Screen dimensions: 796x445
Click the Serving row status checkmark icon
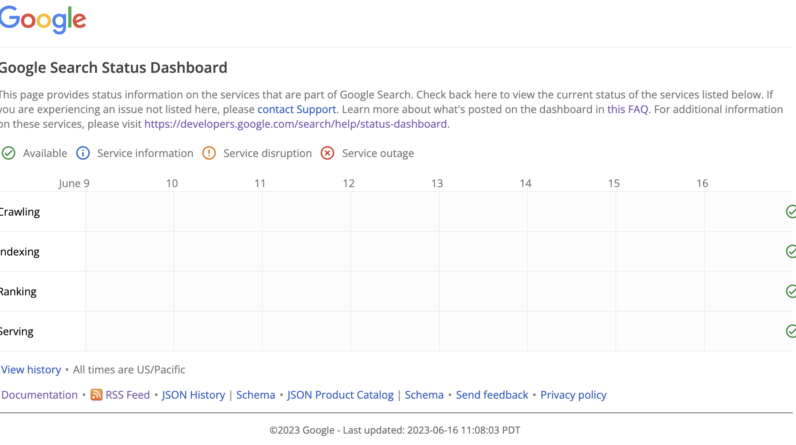(790, 331)
